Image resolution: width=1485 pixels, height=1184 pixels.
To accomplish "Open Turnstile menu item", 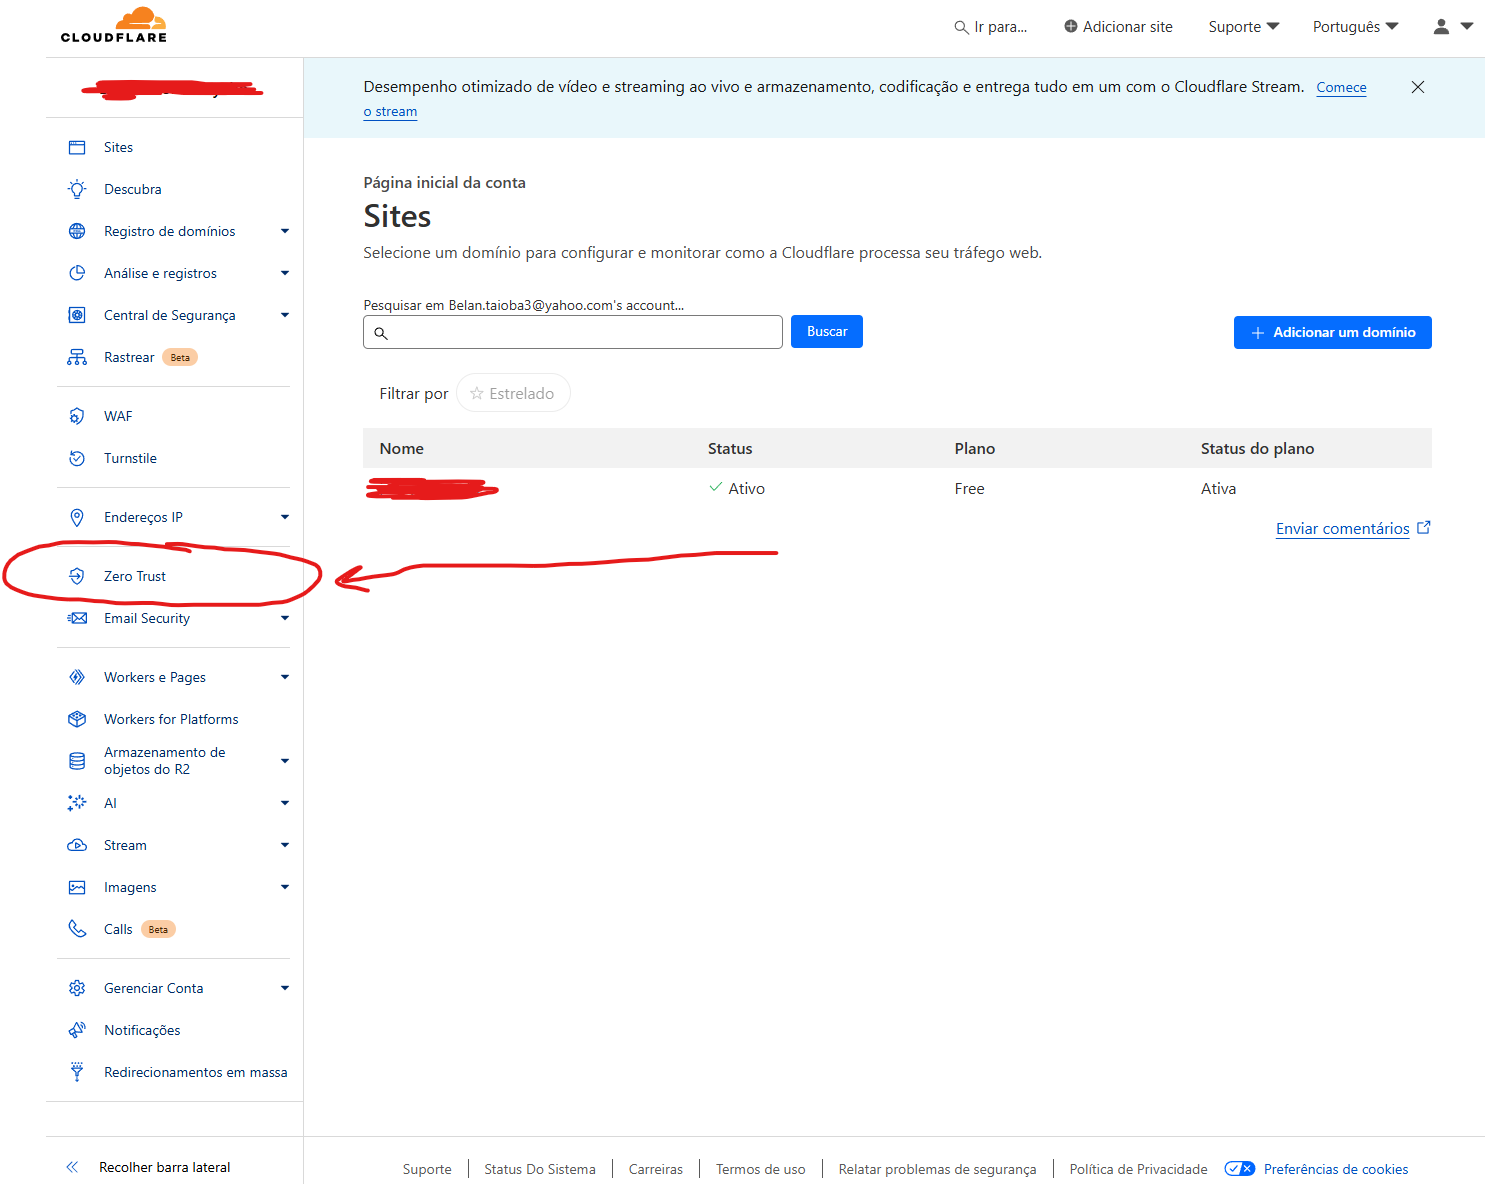I will click(130, 458).
